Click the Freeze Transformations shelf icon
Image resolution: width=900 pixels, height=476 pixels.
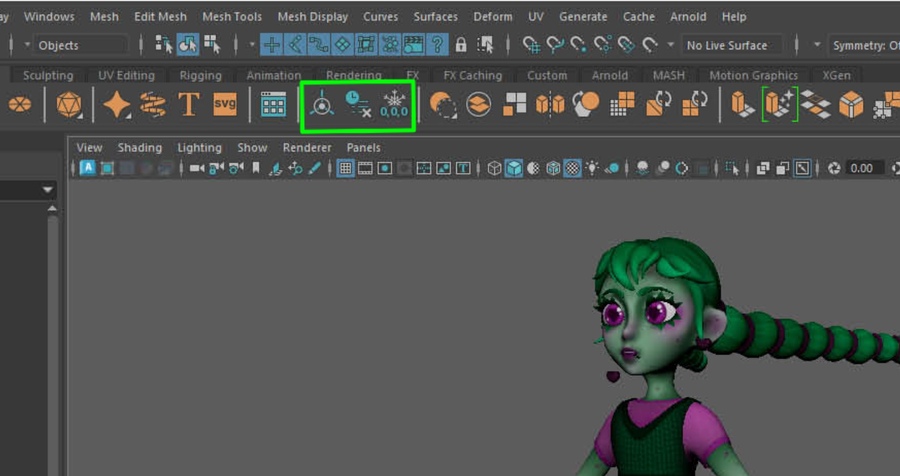[x=393, y=104]
